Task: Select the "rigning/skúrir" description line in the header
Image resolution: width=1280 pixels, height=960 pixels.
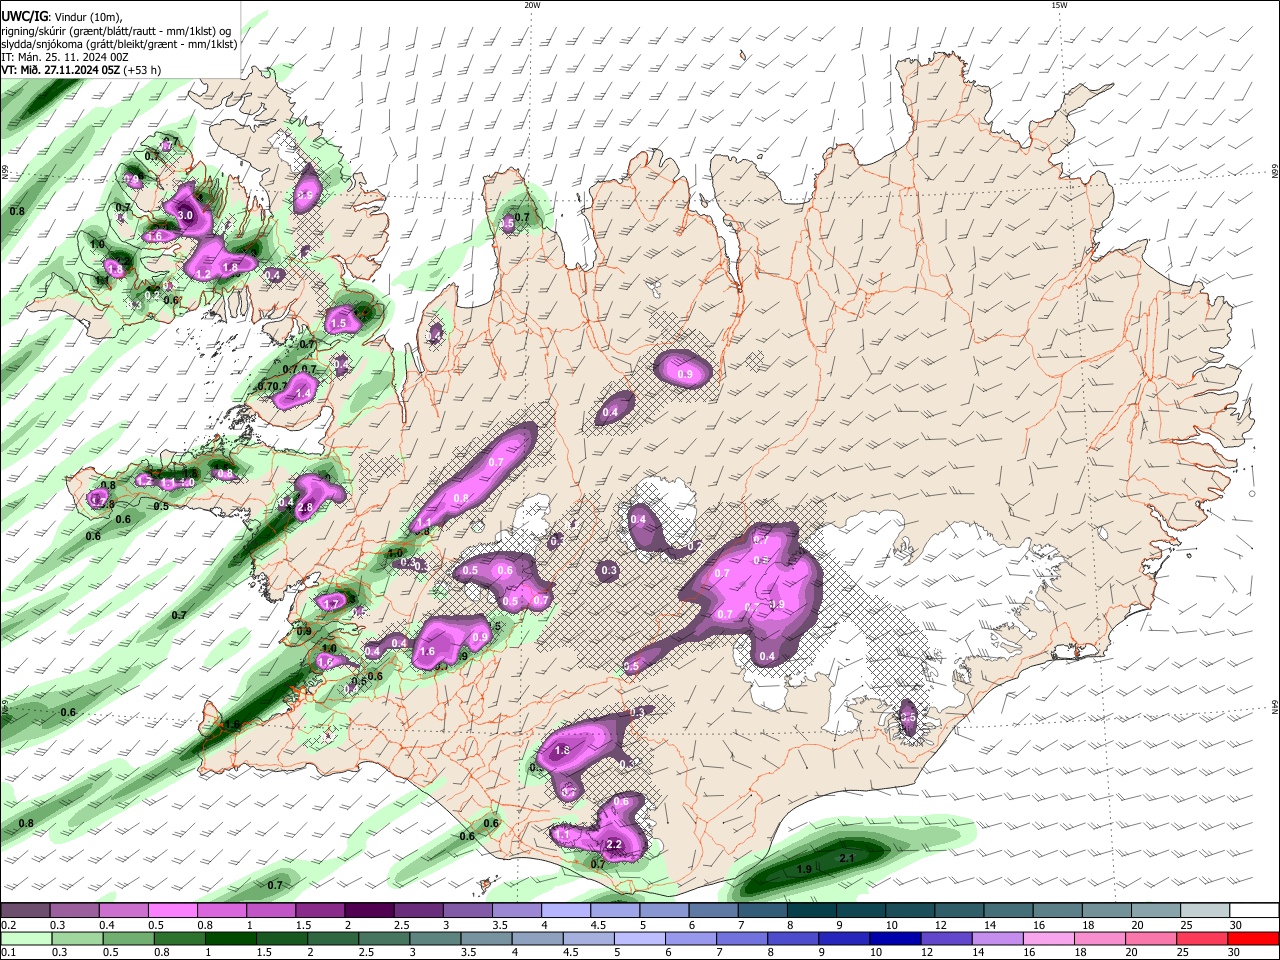Action: [116, 31]
